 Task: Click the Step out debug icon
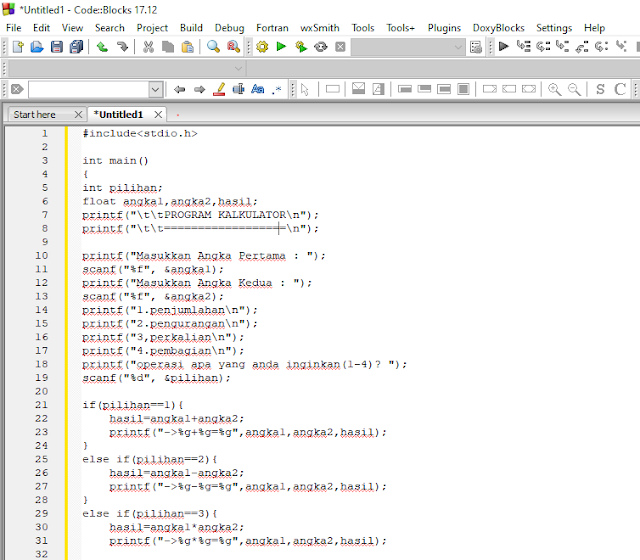pos(582,47)
